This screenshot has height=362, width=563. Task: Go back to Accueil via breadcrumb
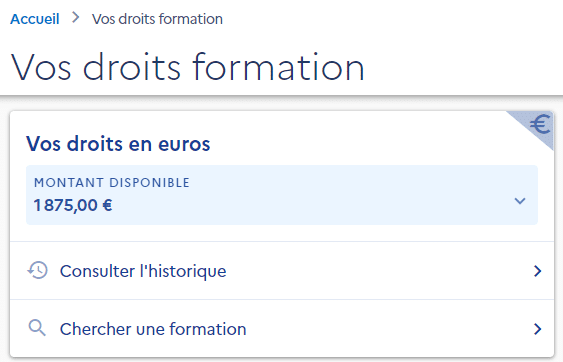pos(35,19)
